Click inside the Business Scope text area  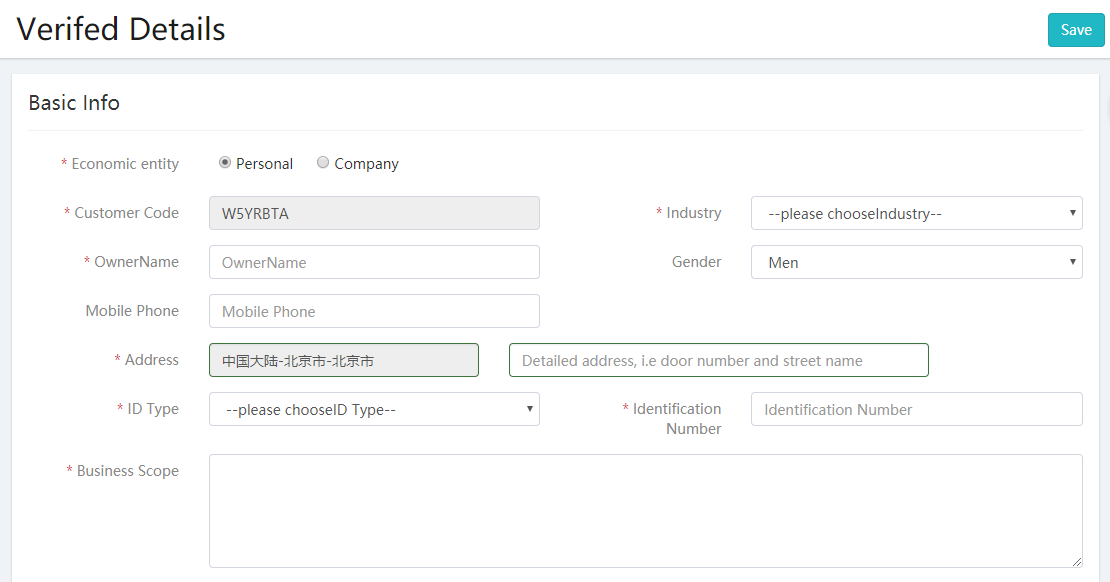pyautogui.click(x=645, y=510)
